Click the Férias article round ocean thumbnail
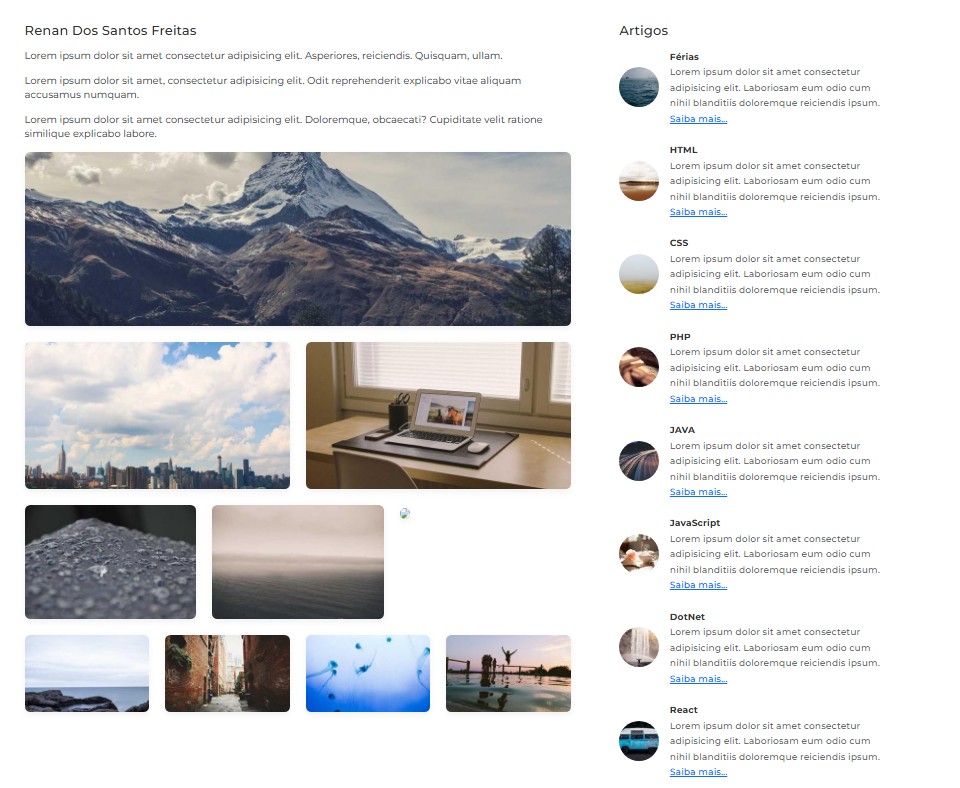This screenshot has width=960, height=788. point(639,87)
